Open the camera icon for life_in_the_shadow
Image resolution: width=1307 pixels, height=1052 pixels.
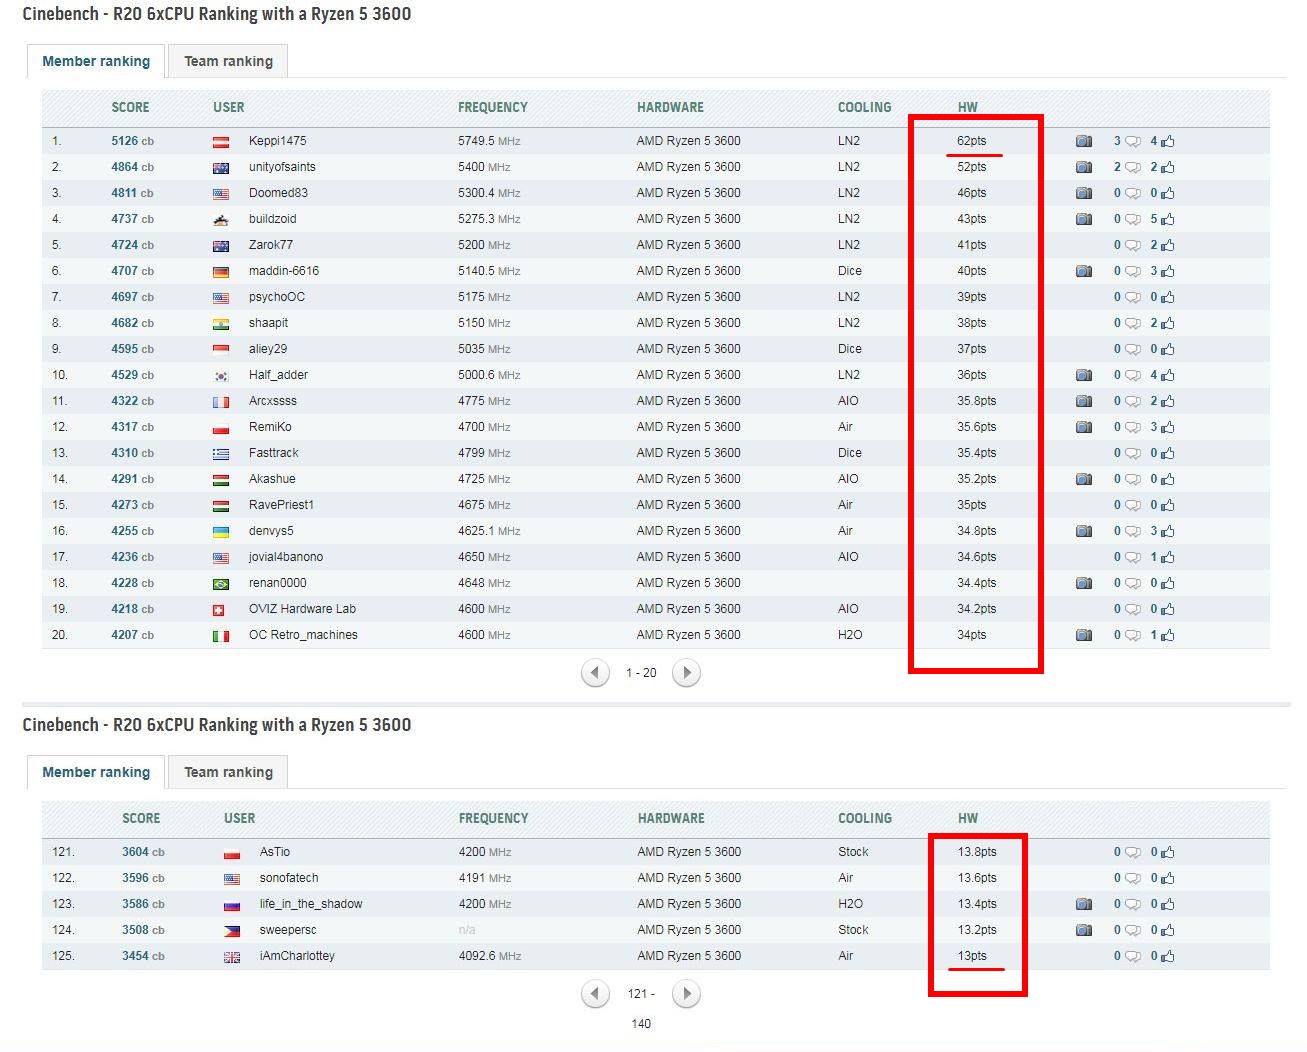(1083, 904)
